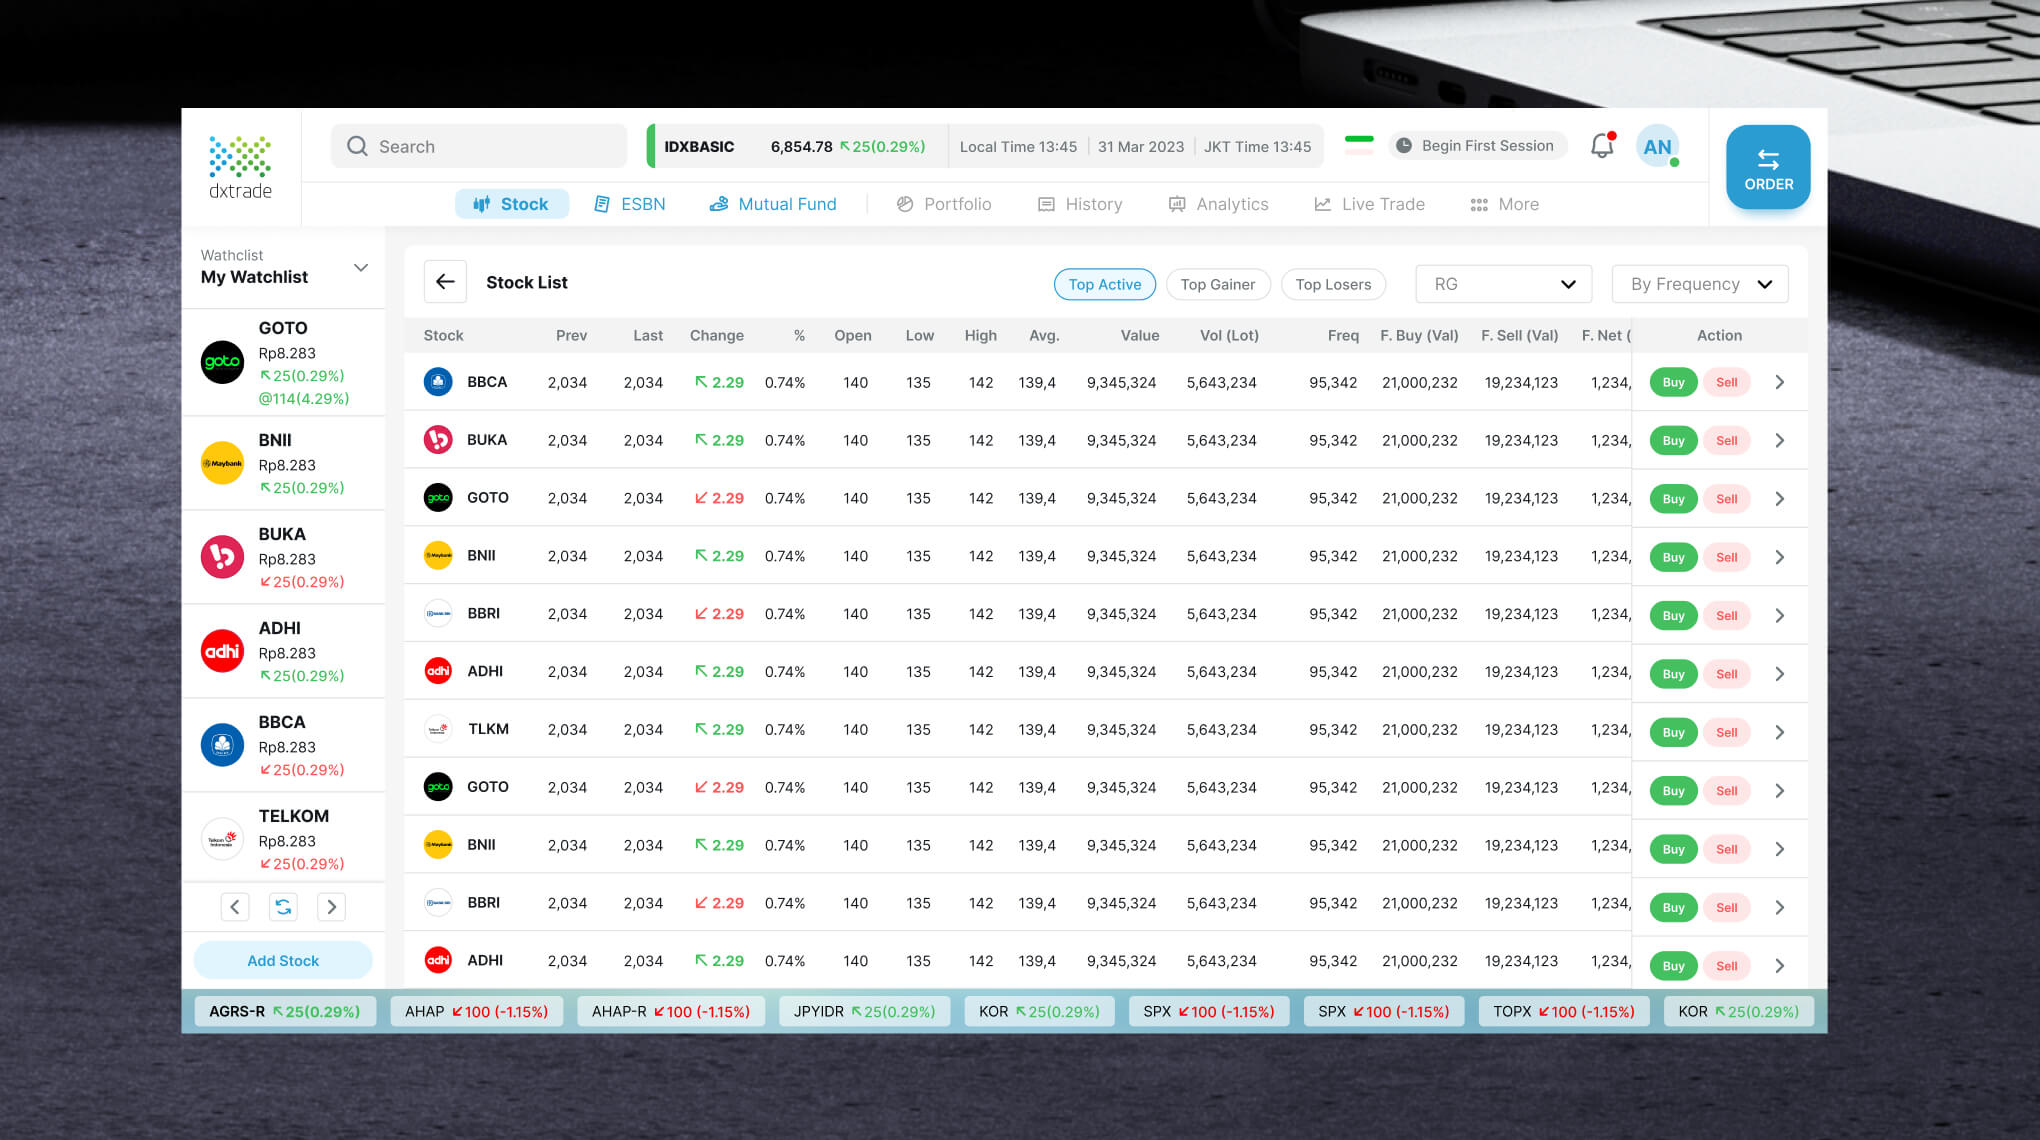This screenshot has height=1140, width=2040.
Task: Click the More grid icon
Action: pyautogui.click(x=1479, y=204)
